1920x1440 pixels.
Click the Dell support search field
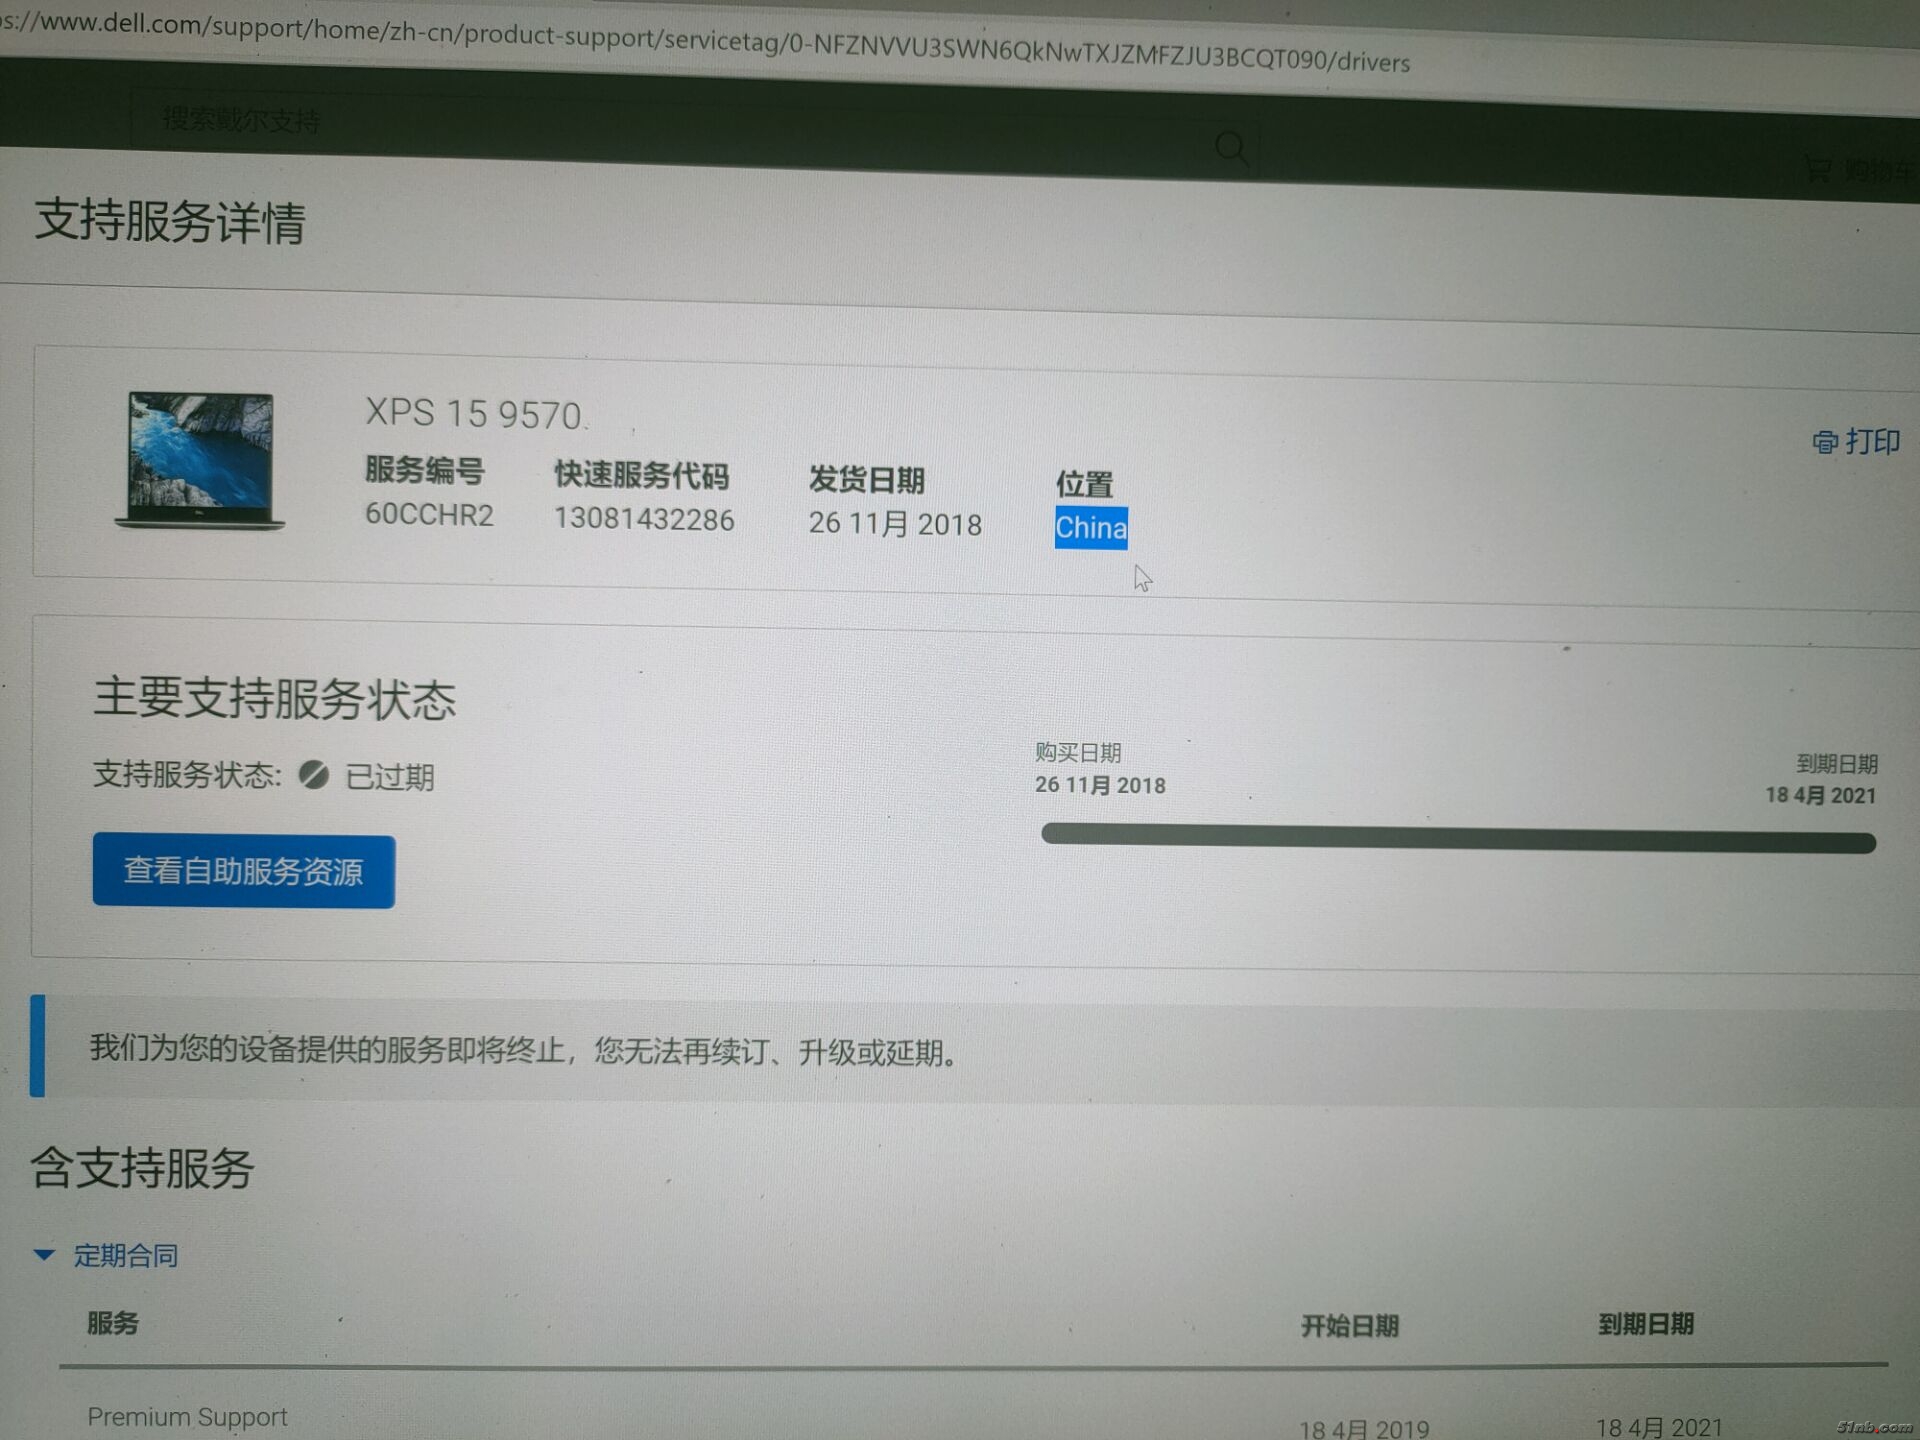coord(695,135)
